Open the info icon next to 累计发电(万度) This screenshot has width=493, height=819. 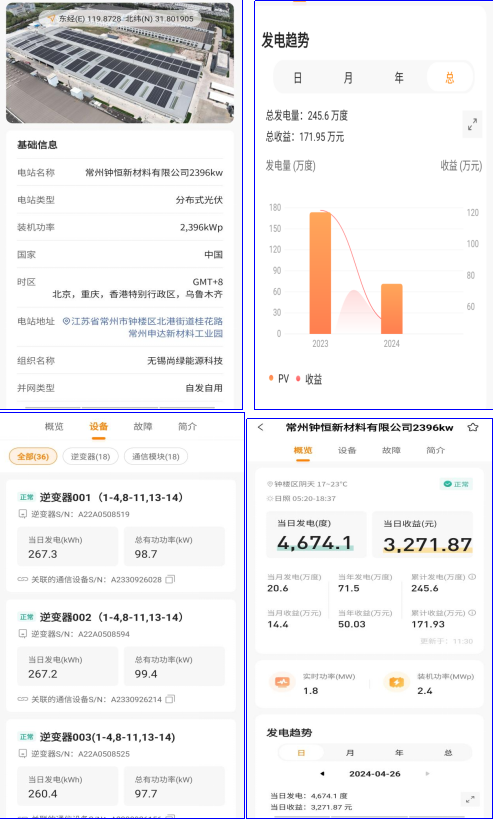point(473,577)
